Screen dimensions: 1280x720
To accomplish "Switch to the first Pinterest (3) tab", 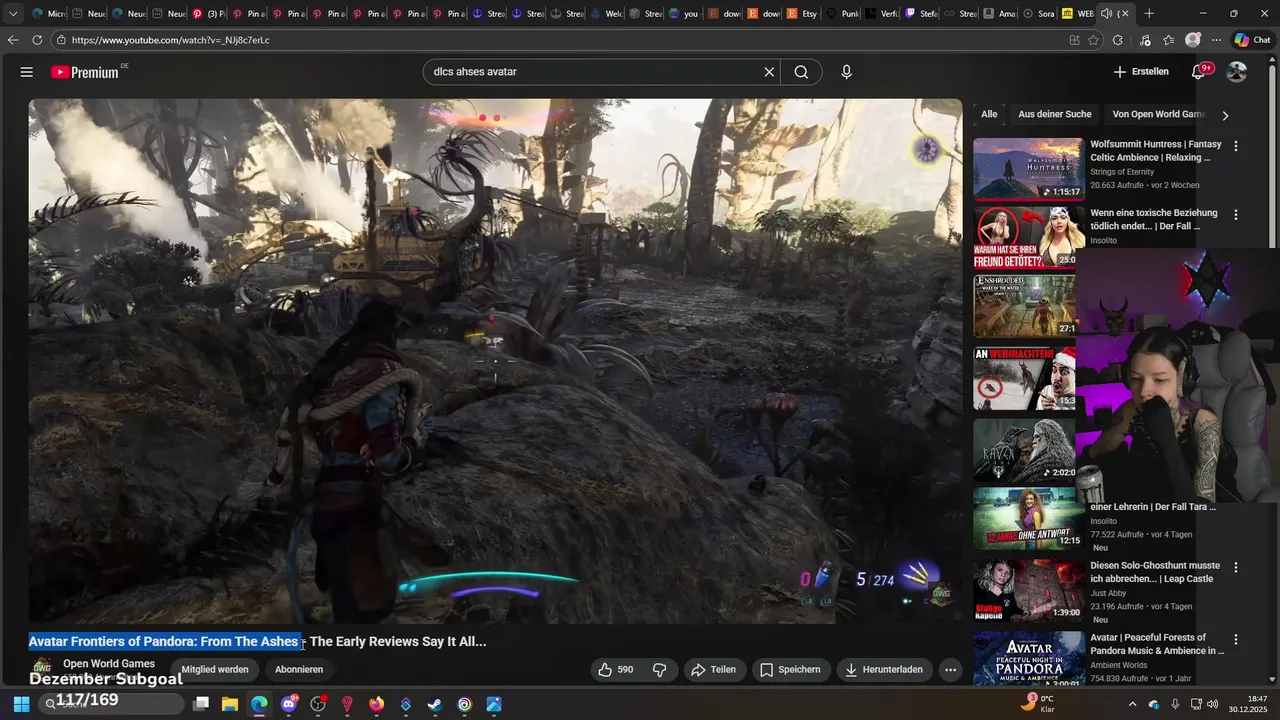I will pyautogui.click(x=207, y=14).
